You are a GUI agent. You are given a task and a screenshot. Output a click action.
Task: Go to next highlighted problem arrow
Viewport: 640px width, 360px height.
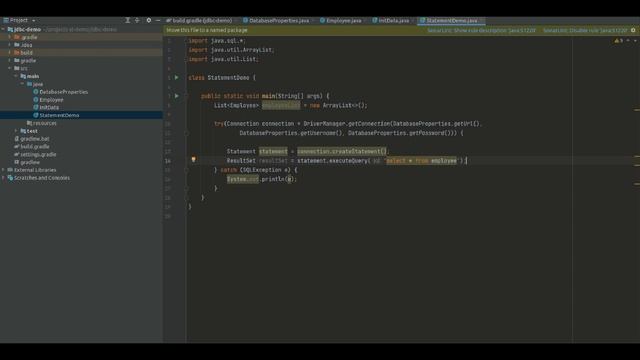click(x=635, y=40)
